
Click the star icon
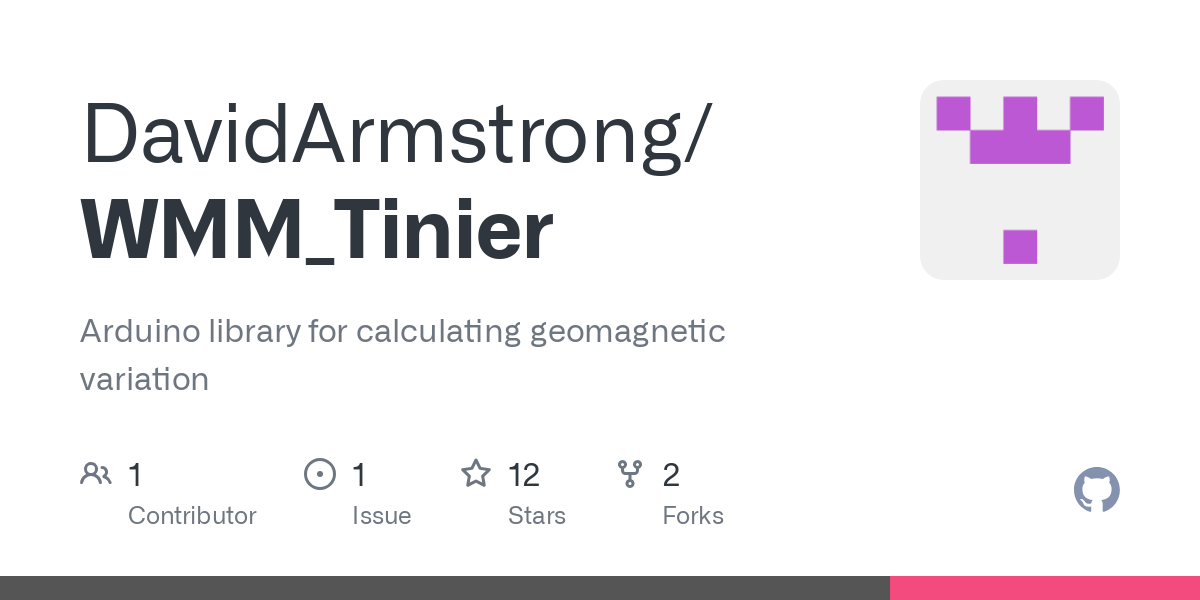475,474
